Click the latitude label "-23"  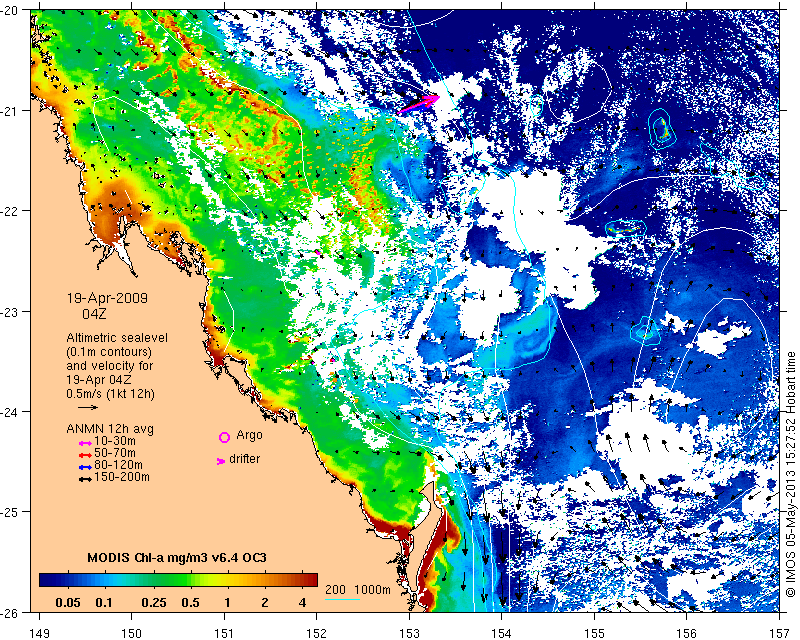click(10, 311)
